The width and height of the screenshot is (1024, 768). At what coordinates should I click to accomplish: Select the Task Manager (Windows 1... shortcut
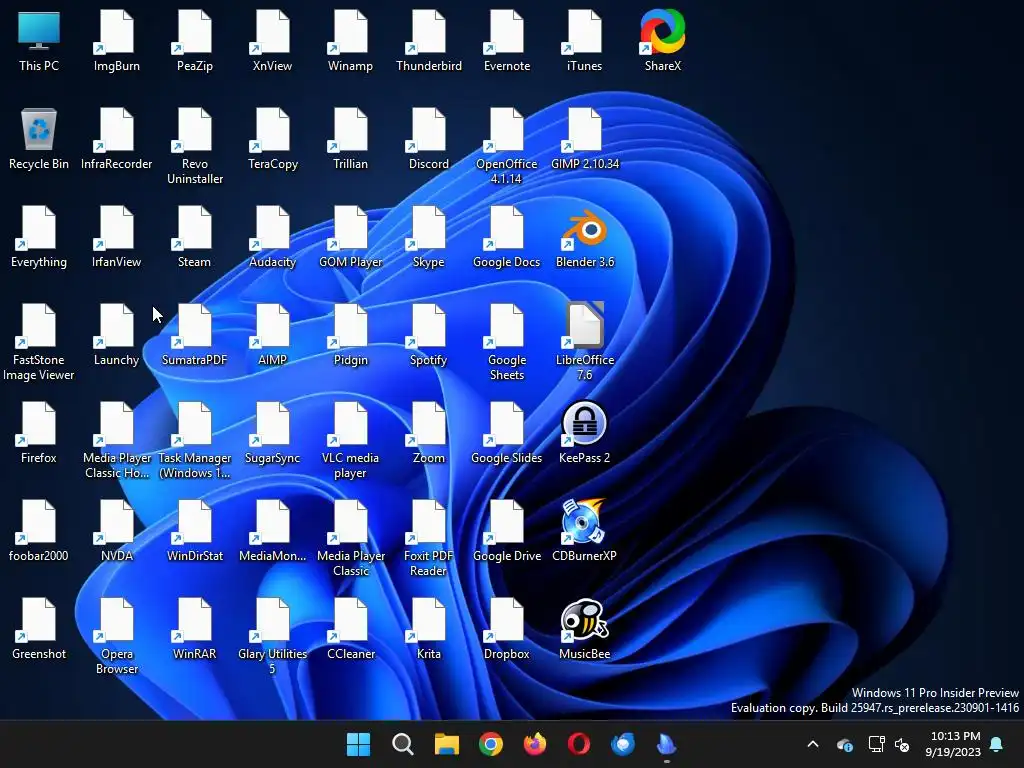(x=195, y=440)
